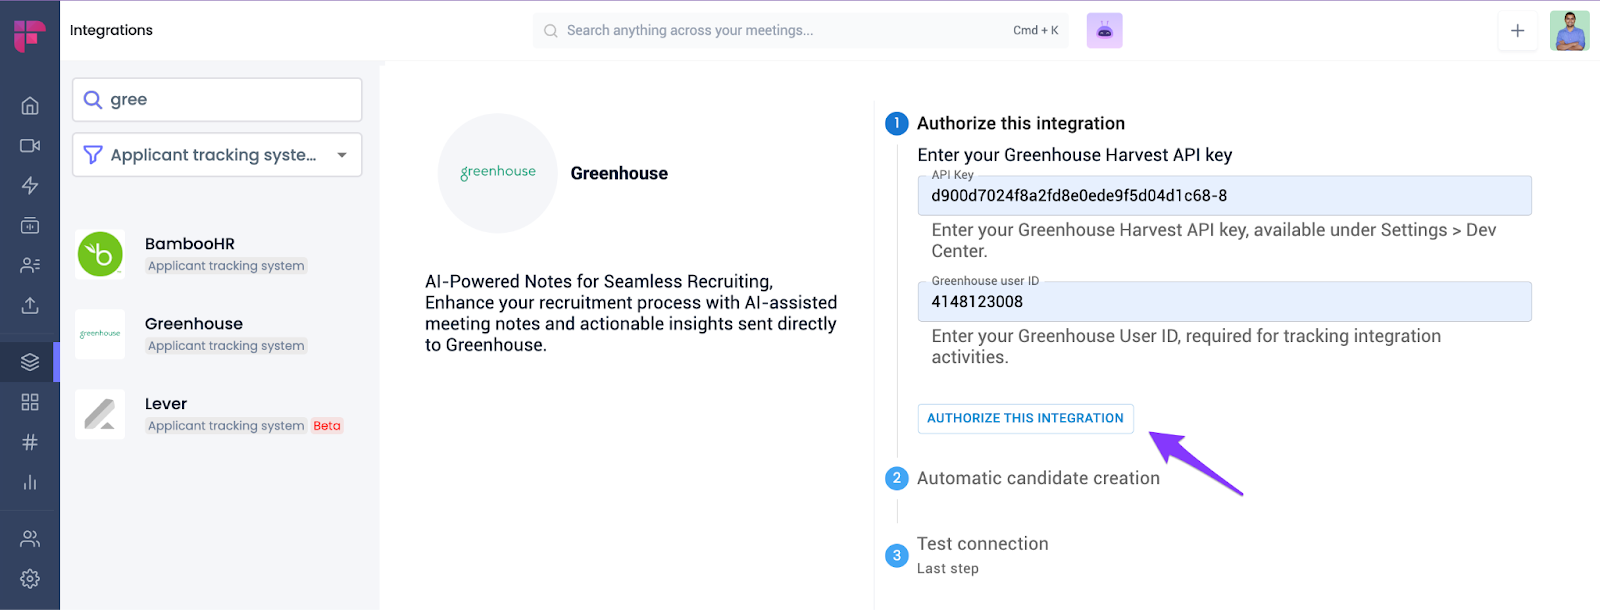Click the large Greenhouse logo circle

click(498, 173)
